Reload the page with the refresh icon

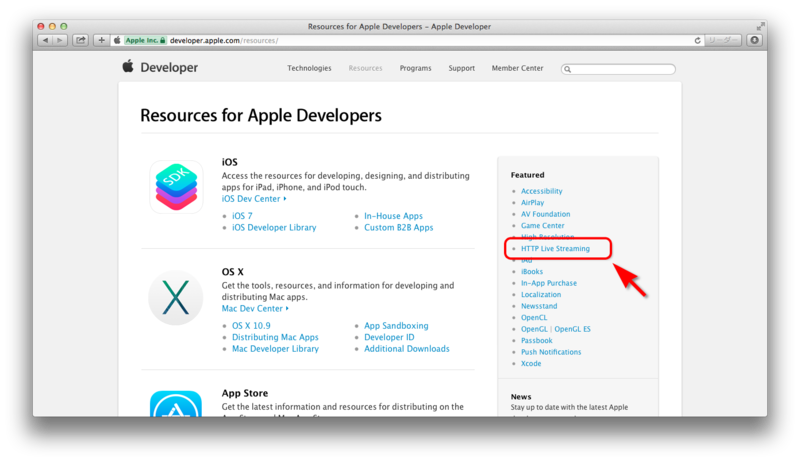(x=697, y=40)
